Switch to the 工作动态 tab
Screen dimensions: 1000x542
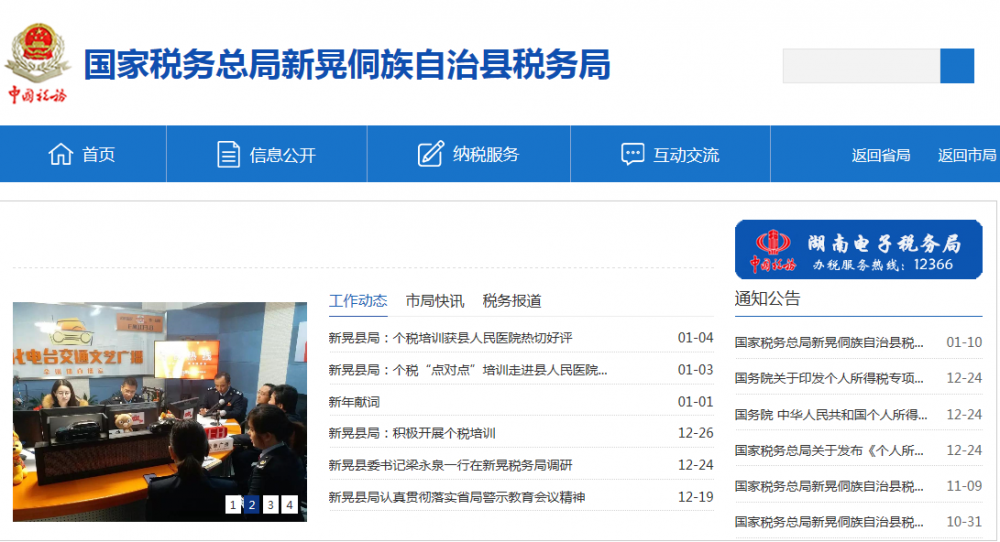pos(358,301)
